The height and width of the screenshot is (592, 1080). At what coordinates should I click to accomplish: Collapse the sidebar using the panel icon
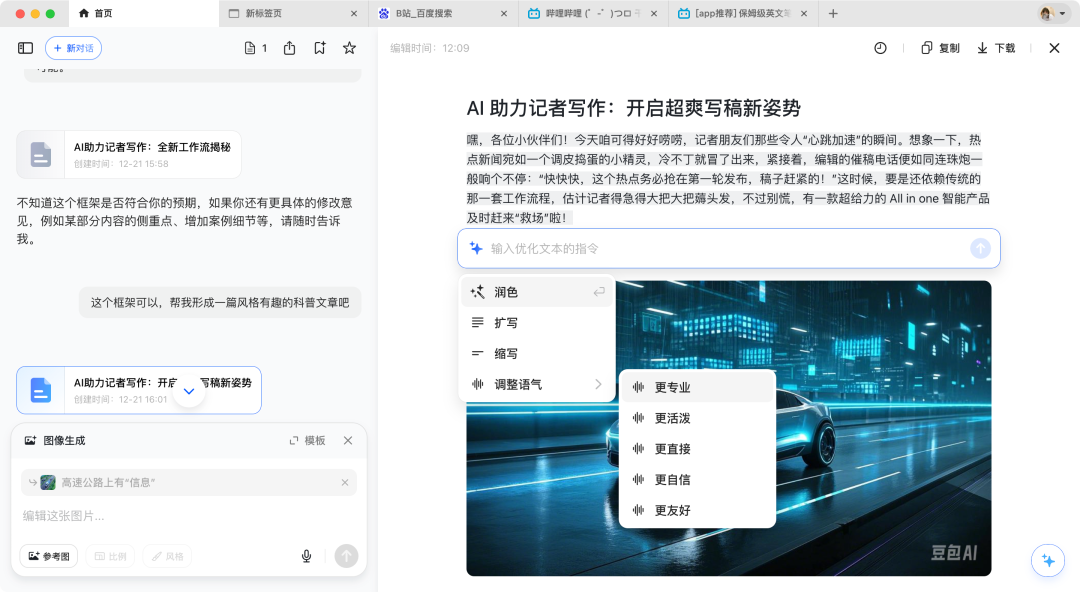[x=23, y=48]
